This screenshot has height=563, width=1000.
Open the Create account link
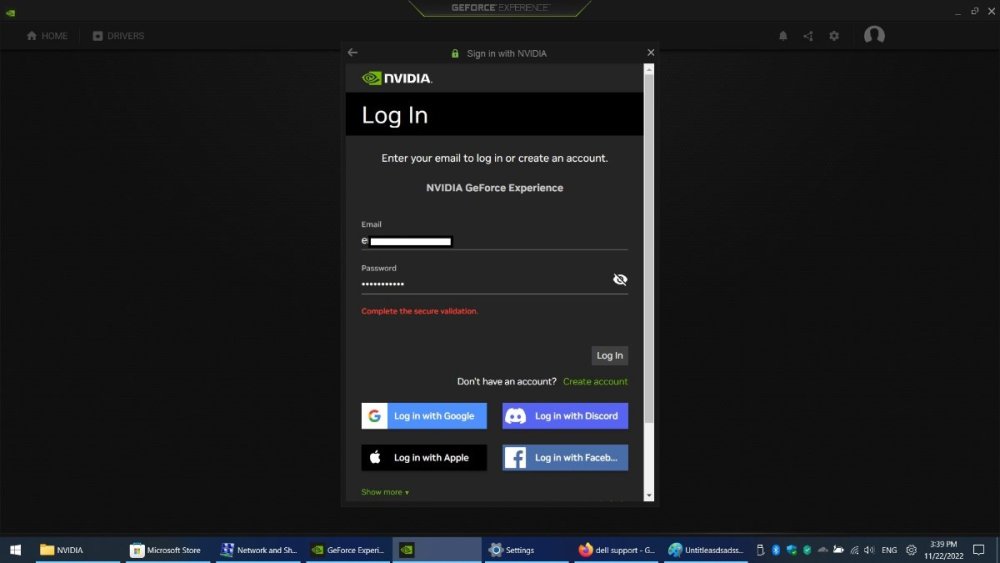(x=595, y=381)
